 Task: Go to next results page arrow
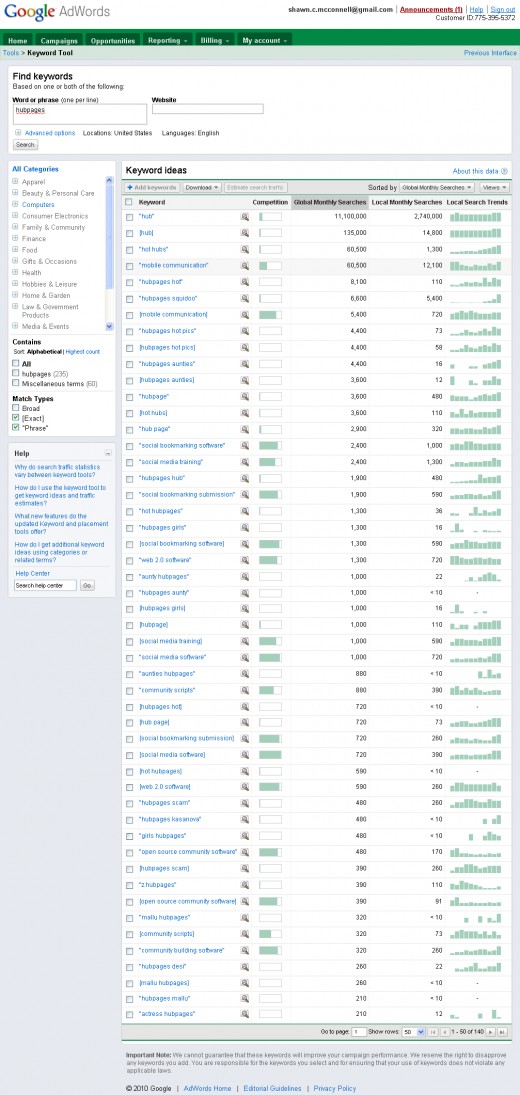[x=491, y=1031]
